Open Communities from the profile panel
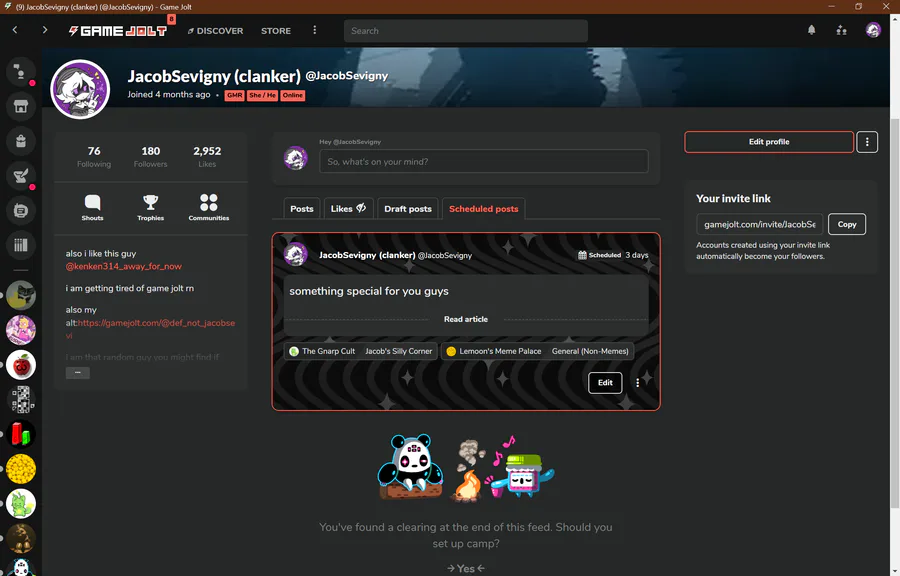The image size is (900, 576). (208, 208)
